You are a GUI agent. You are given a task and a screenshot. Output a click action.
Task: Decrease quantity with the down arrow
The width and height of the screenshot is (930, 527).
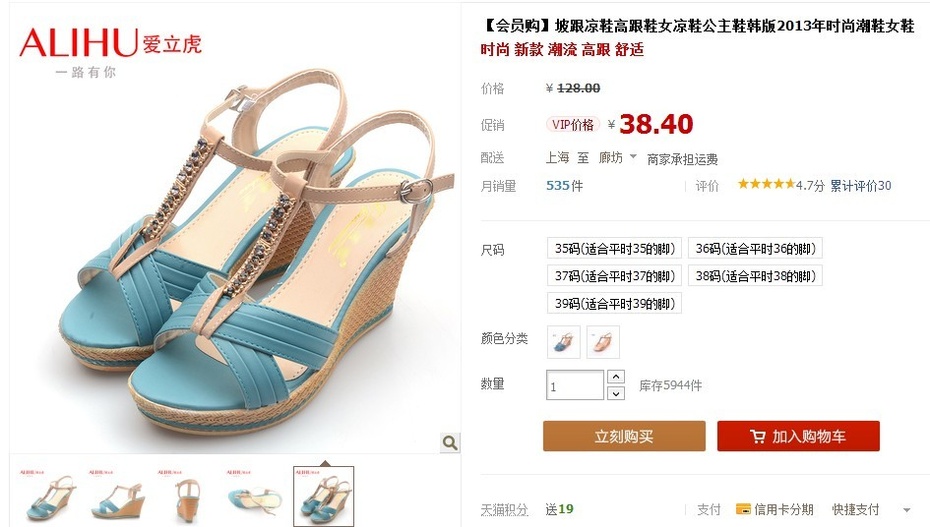(x=616, y=393)
